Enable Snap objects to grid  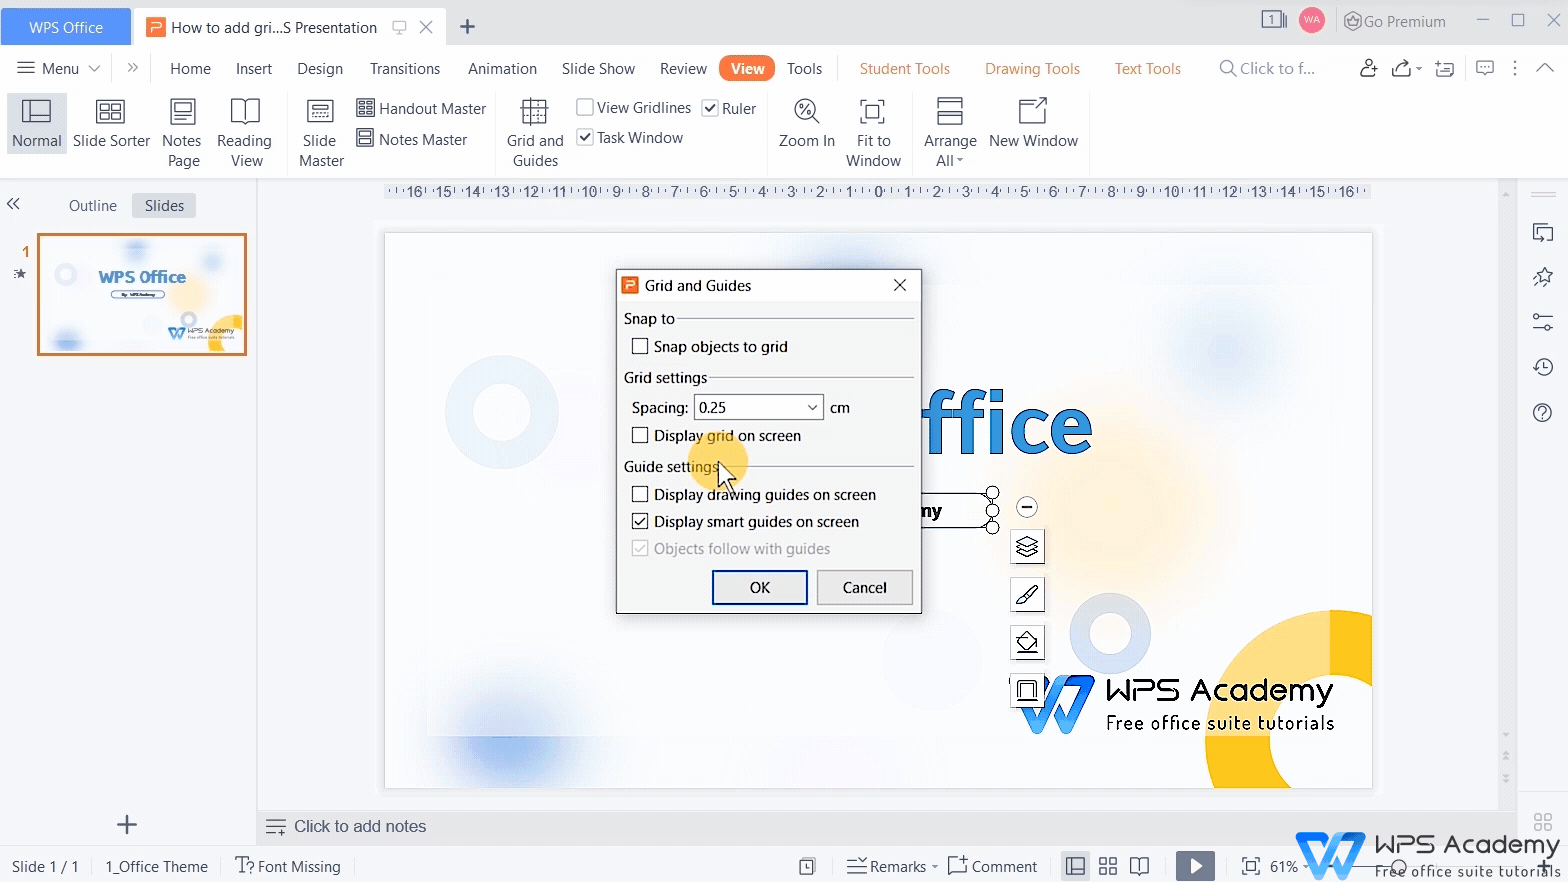point(640,346)
